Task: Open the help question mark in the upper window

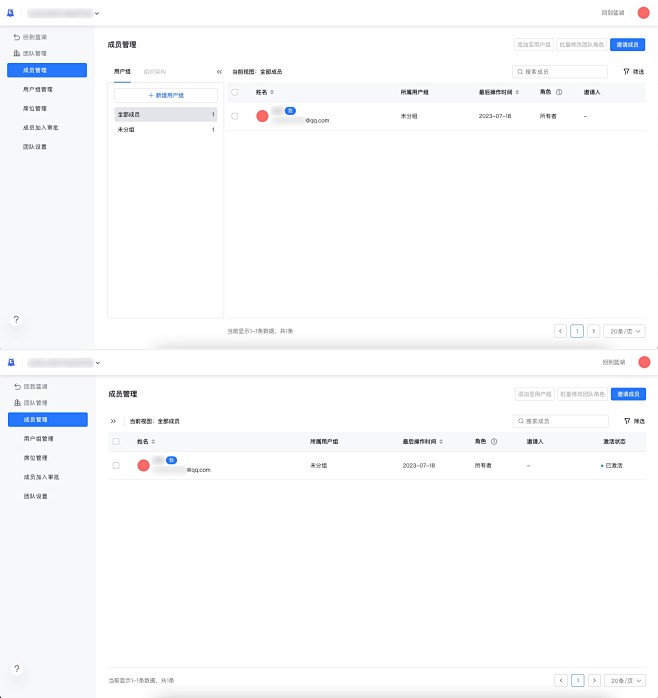Action: (x=16, y=319)
